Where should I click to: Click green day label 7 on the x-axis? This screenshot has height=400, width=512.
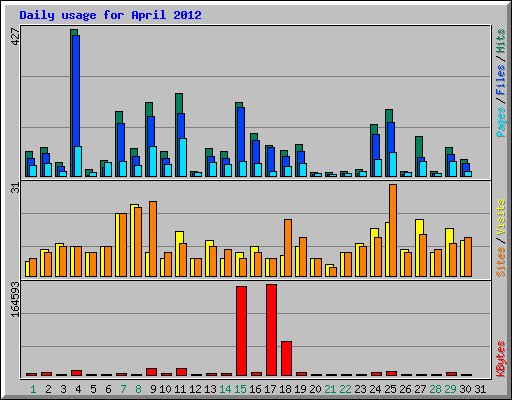click(123, 389)
